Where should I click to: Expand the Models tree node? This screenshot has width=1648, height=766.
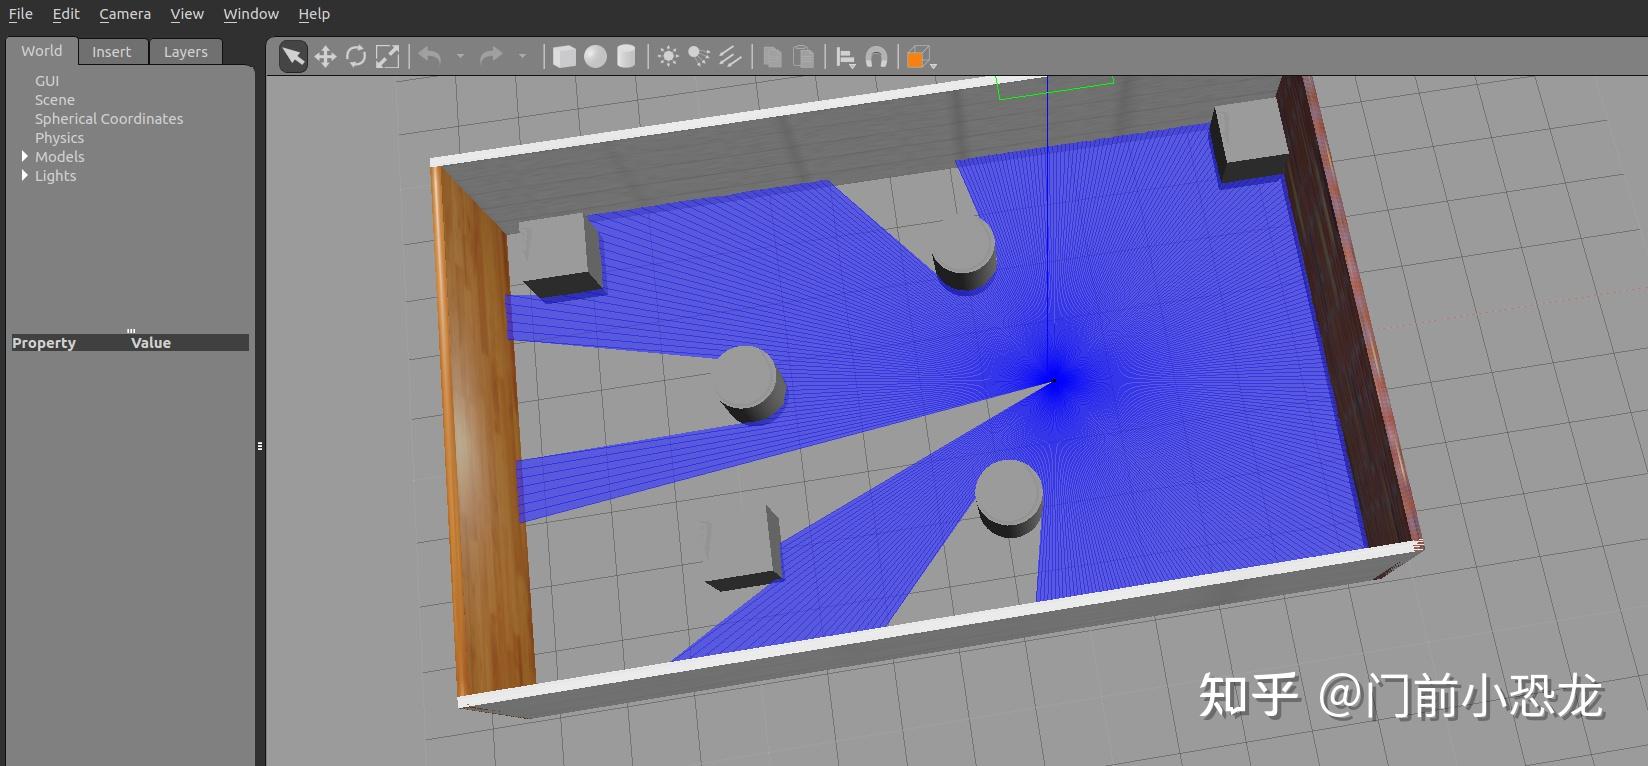[25, 157]
